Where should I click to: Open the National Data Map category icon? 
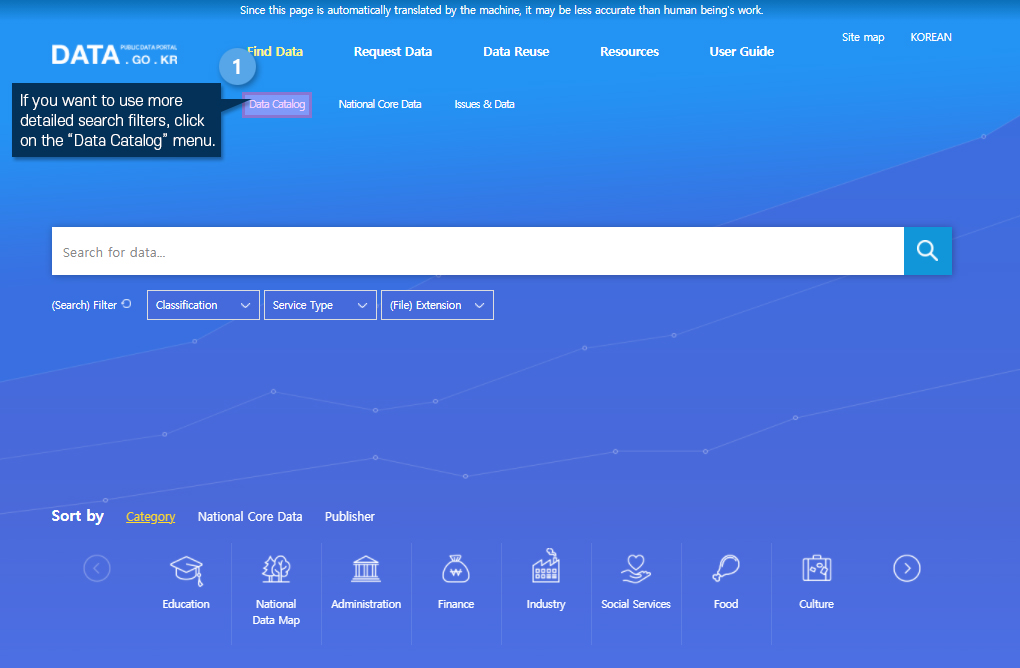tap(276, 570)
